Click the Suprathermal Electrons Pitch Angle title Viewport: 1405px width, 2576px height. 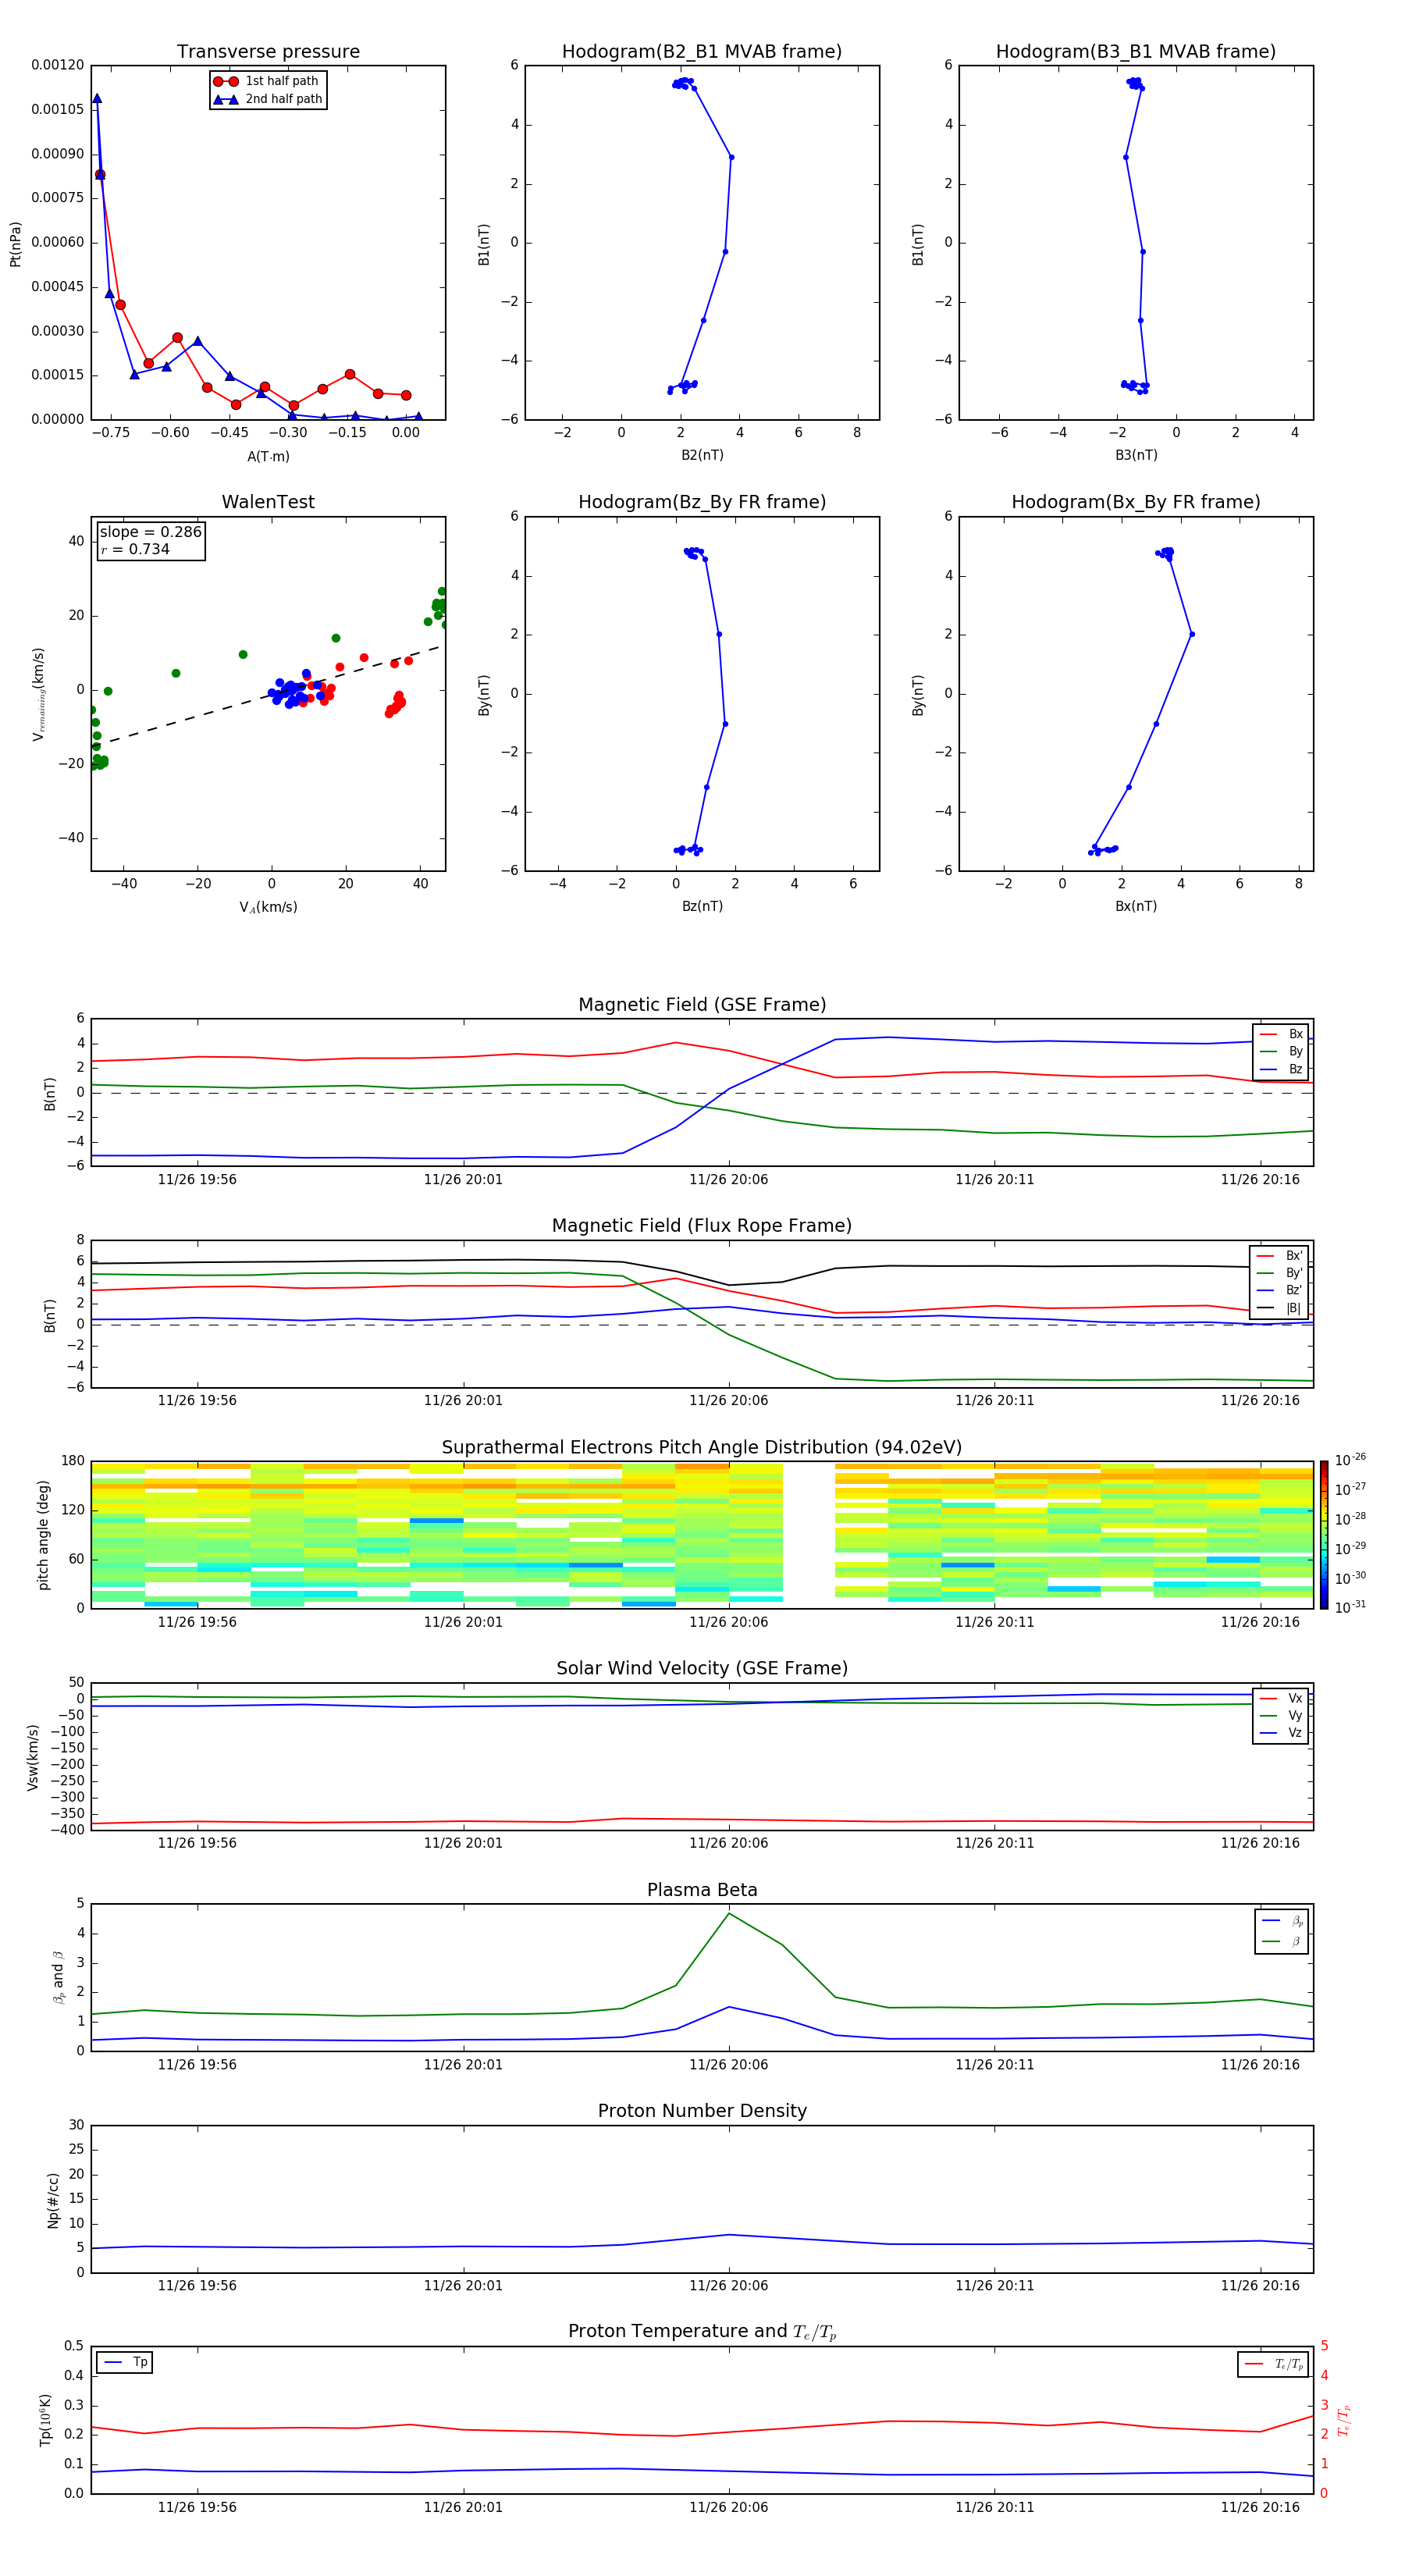[x=702, y=1448]
